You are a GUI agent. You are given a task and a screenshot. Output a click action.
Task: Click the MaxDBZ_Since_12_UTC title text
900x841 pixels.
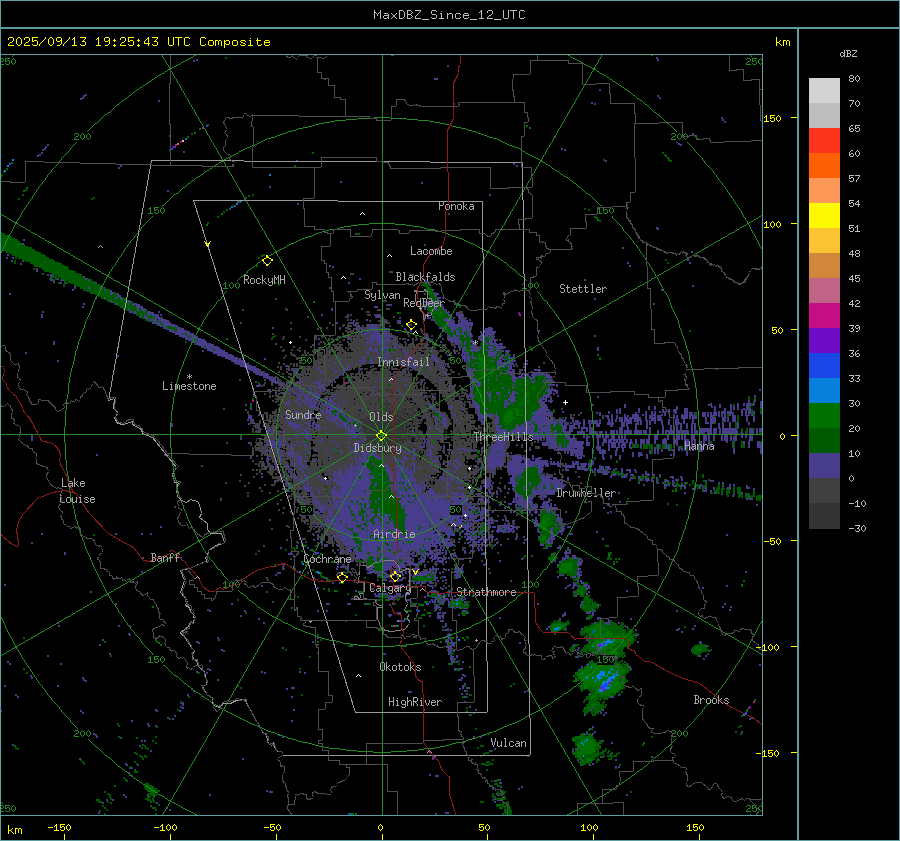click(x=449, y=15)
